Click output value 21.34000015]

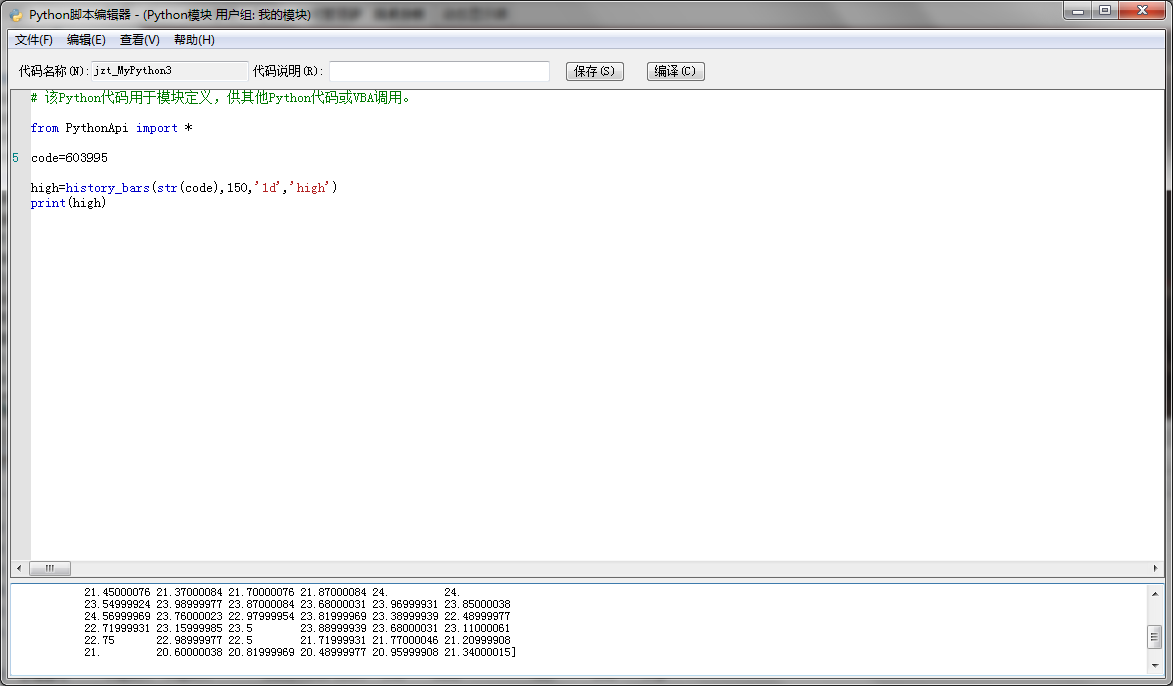(x=480, y=652)
